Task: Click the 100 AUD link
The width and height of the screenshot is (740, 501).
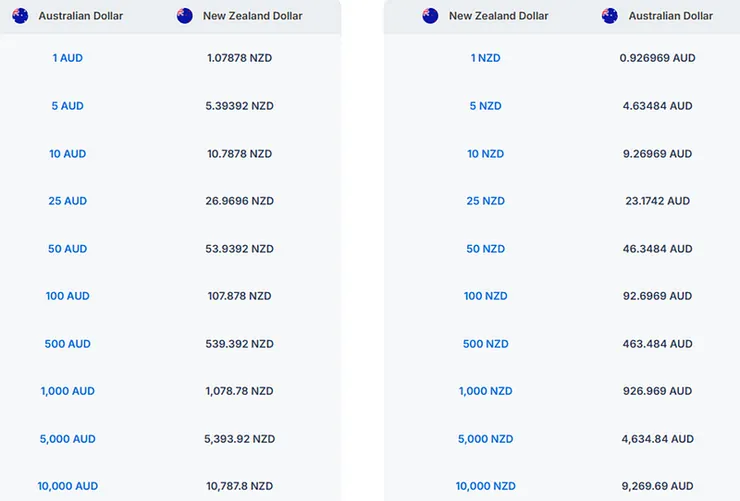Action: point(68,296)
